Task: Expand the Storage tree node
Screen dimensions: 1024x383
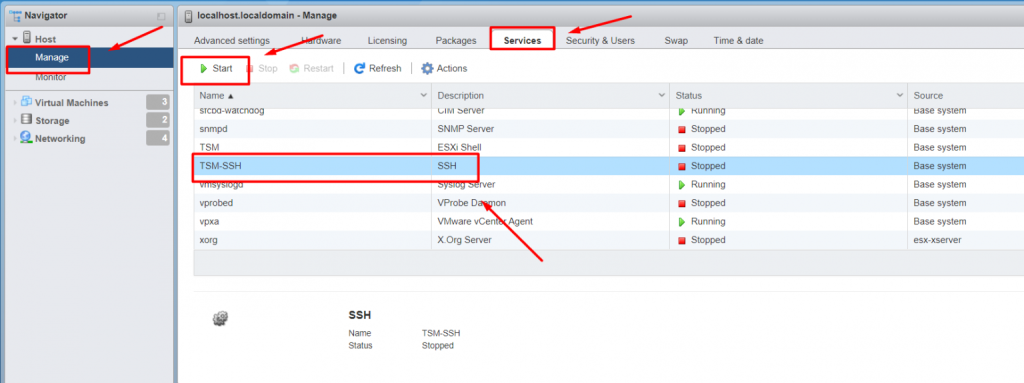Action: (16, 121)
